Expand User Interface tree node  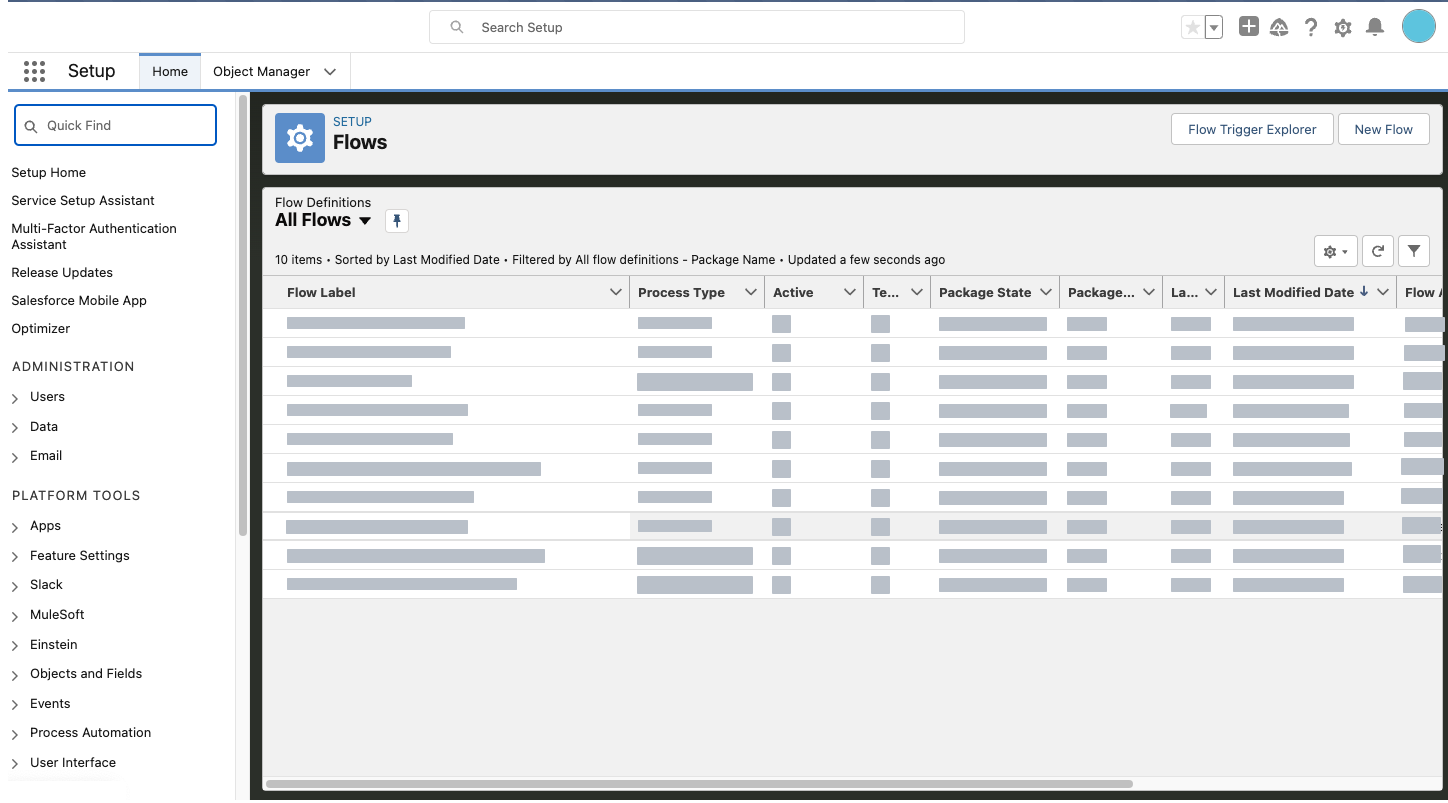[15, 764]
